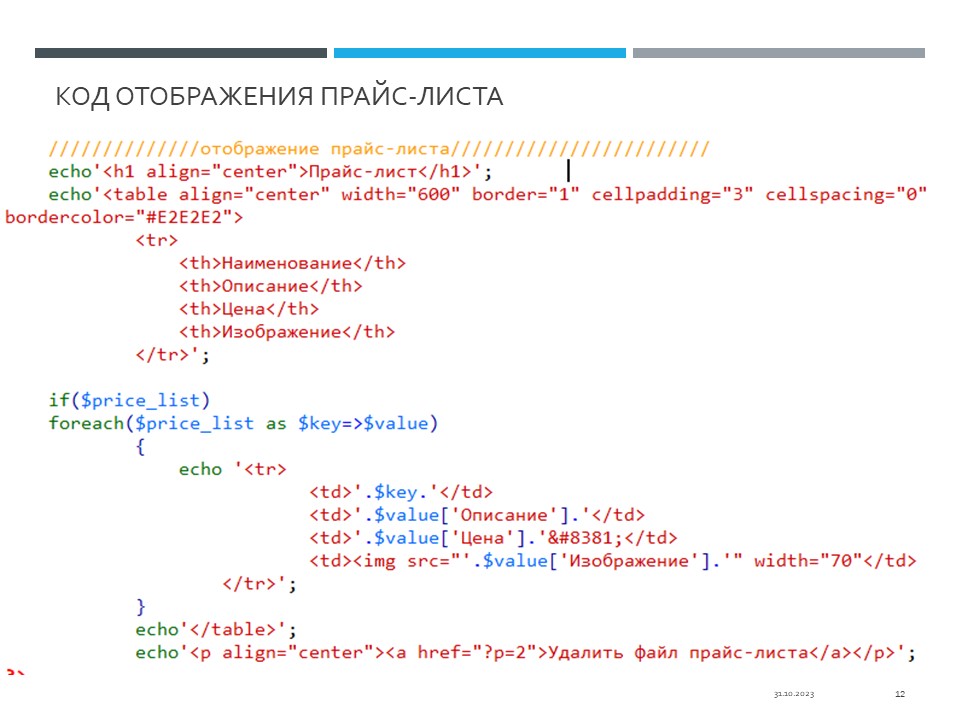The width and height of the screenshot is (960, 720).
Task: Click the "Цена" table header line
Action: (248, 309)
